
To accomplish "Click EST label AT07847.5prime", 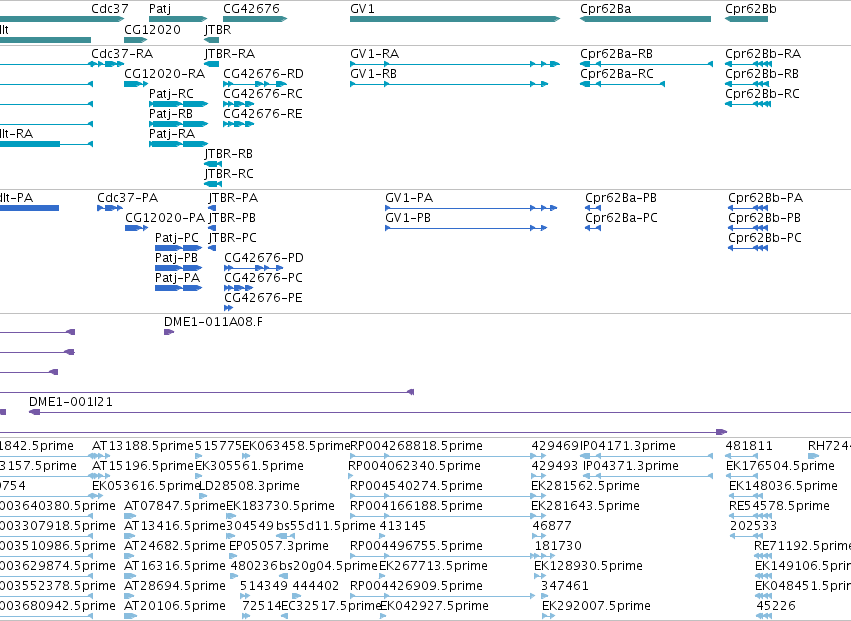I will pyautogui.click(x=175, y=506).
